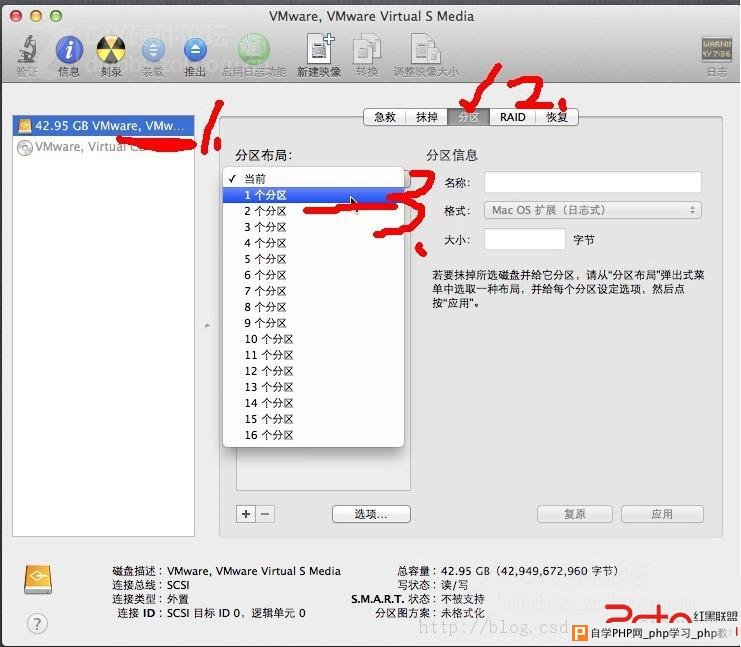Click the Verify (验证) microscope icon

(27, 50)
